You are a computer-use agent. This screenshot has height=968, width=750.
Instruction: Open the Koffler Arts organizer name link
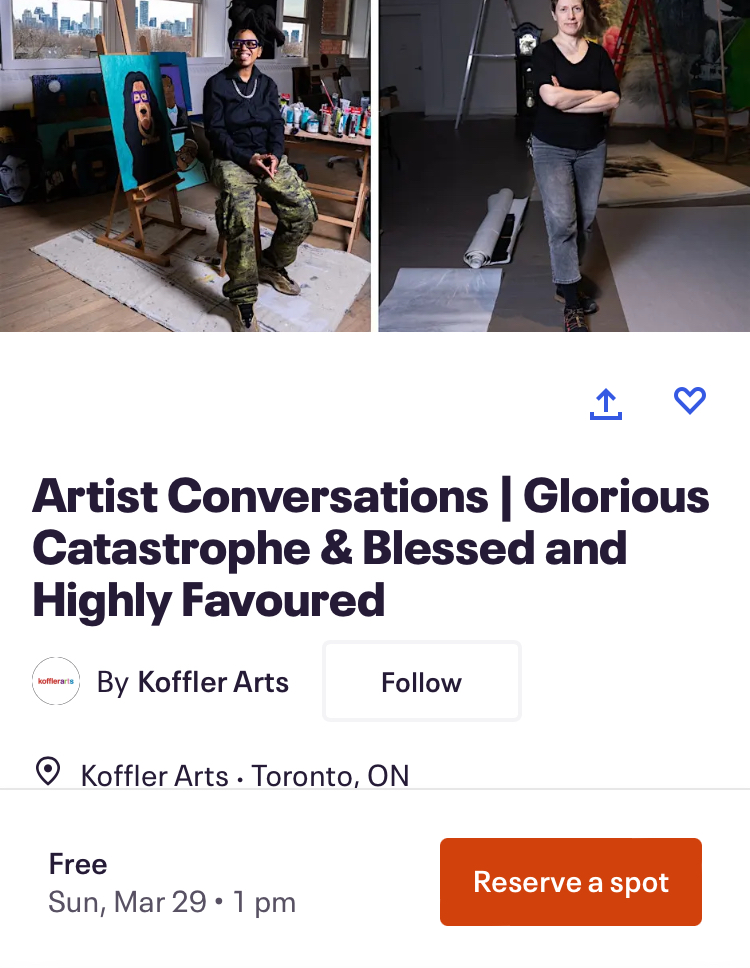coord(213,682)
